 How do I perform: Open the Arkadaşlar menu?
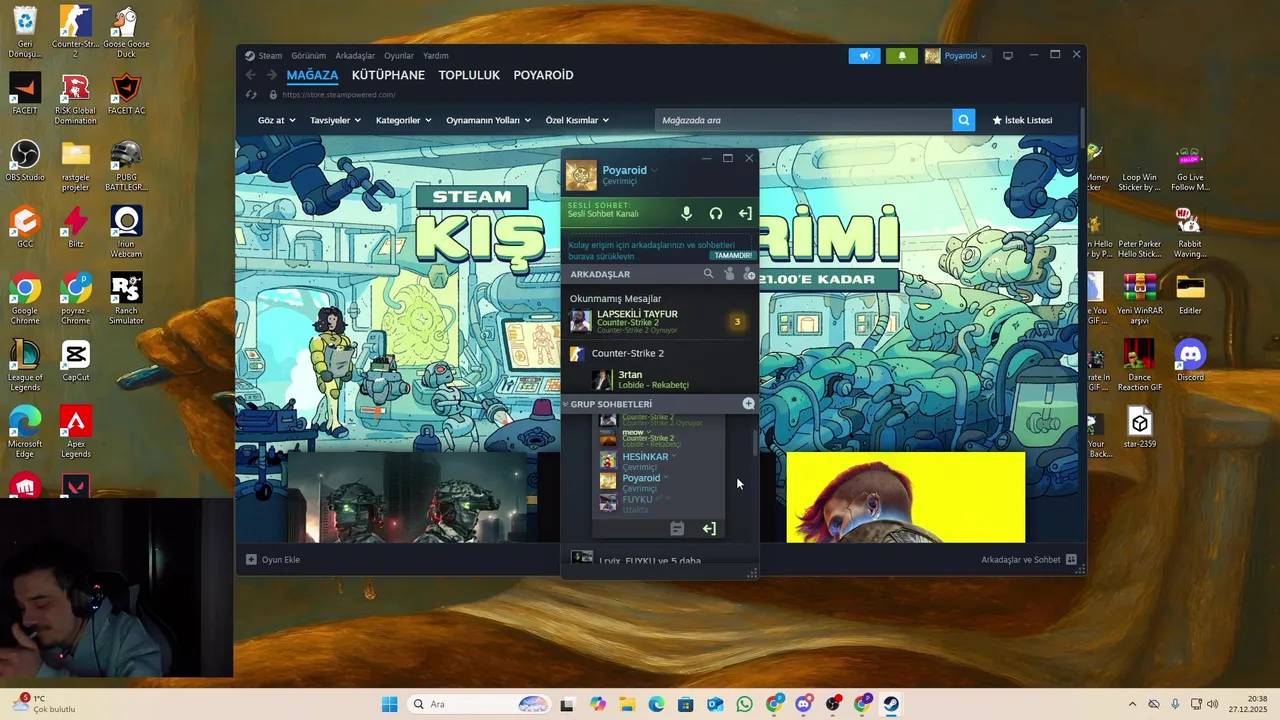[x=355, y=56]
